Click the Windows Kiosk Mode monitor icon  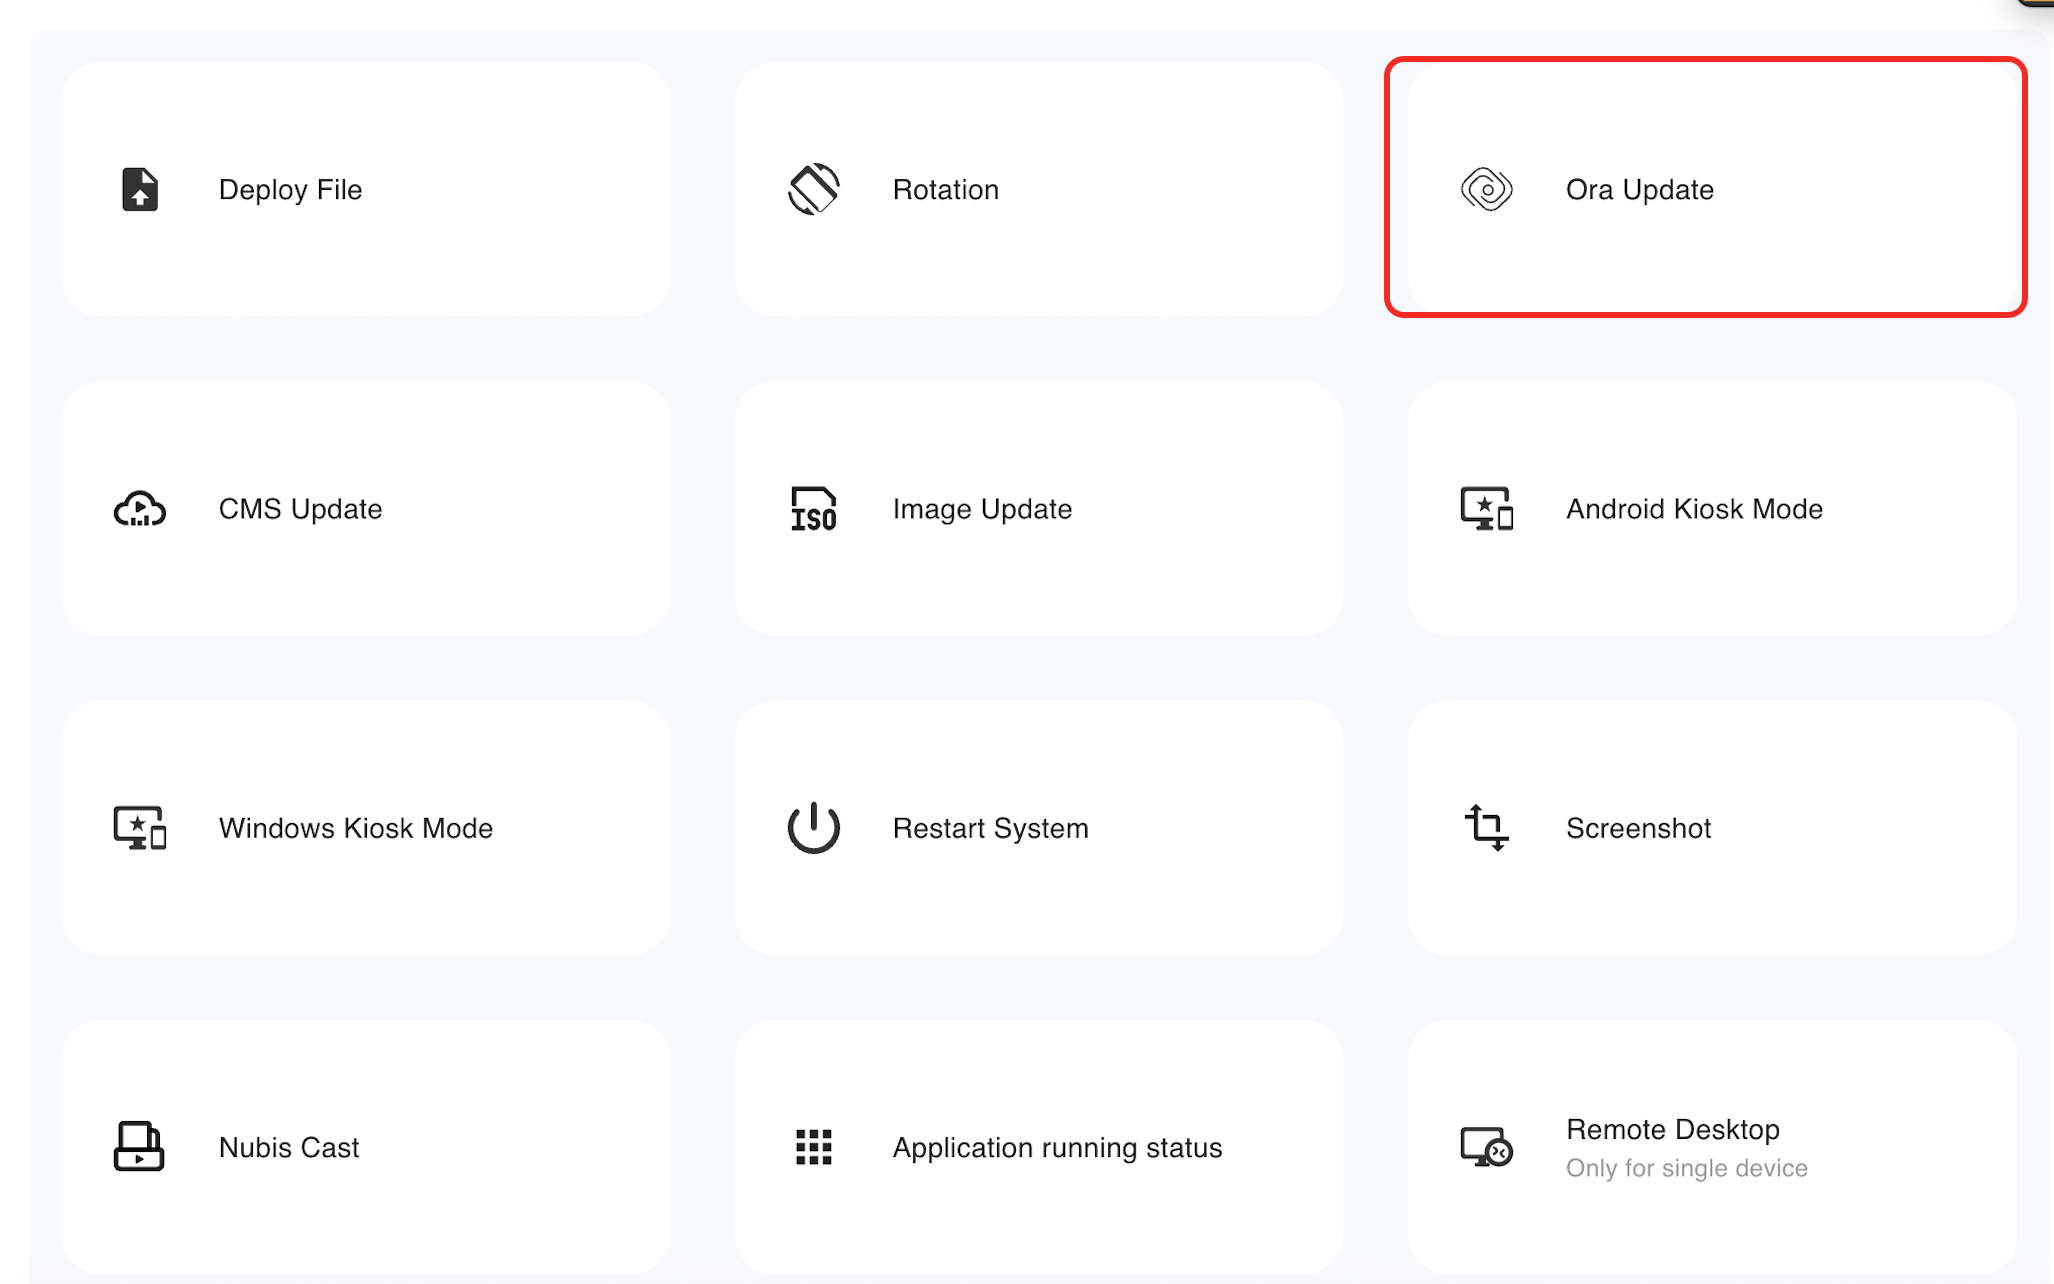coord(140,828)
